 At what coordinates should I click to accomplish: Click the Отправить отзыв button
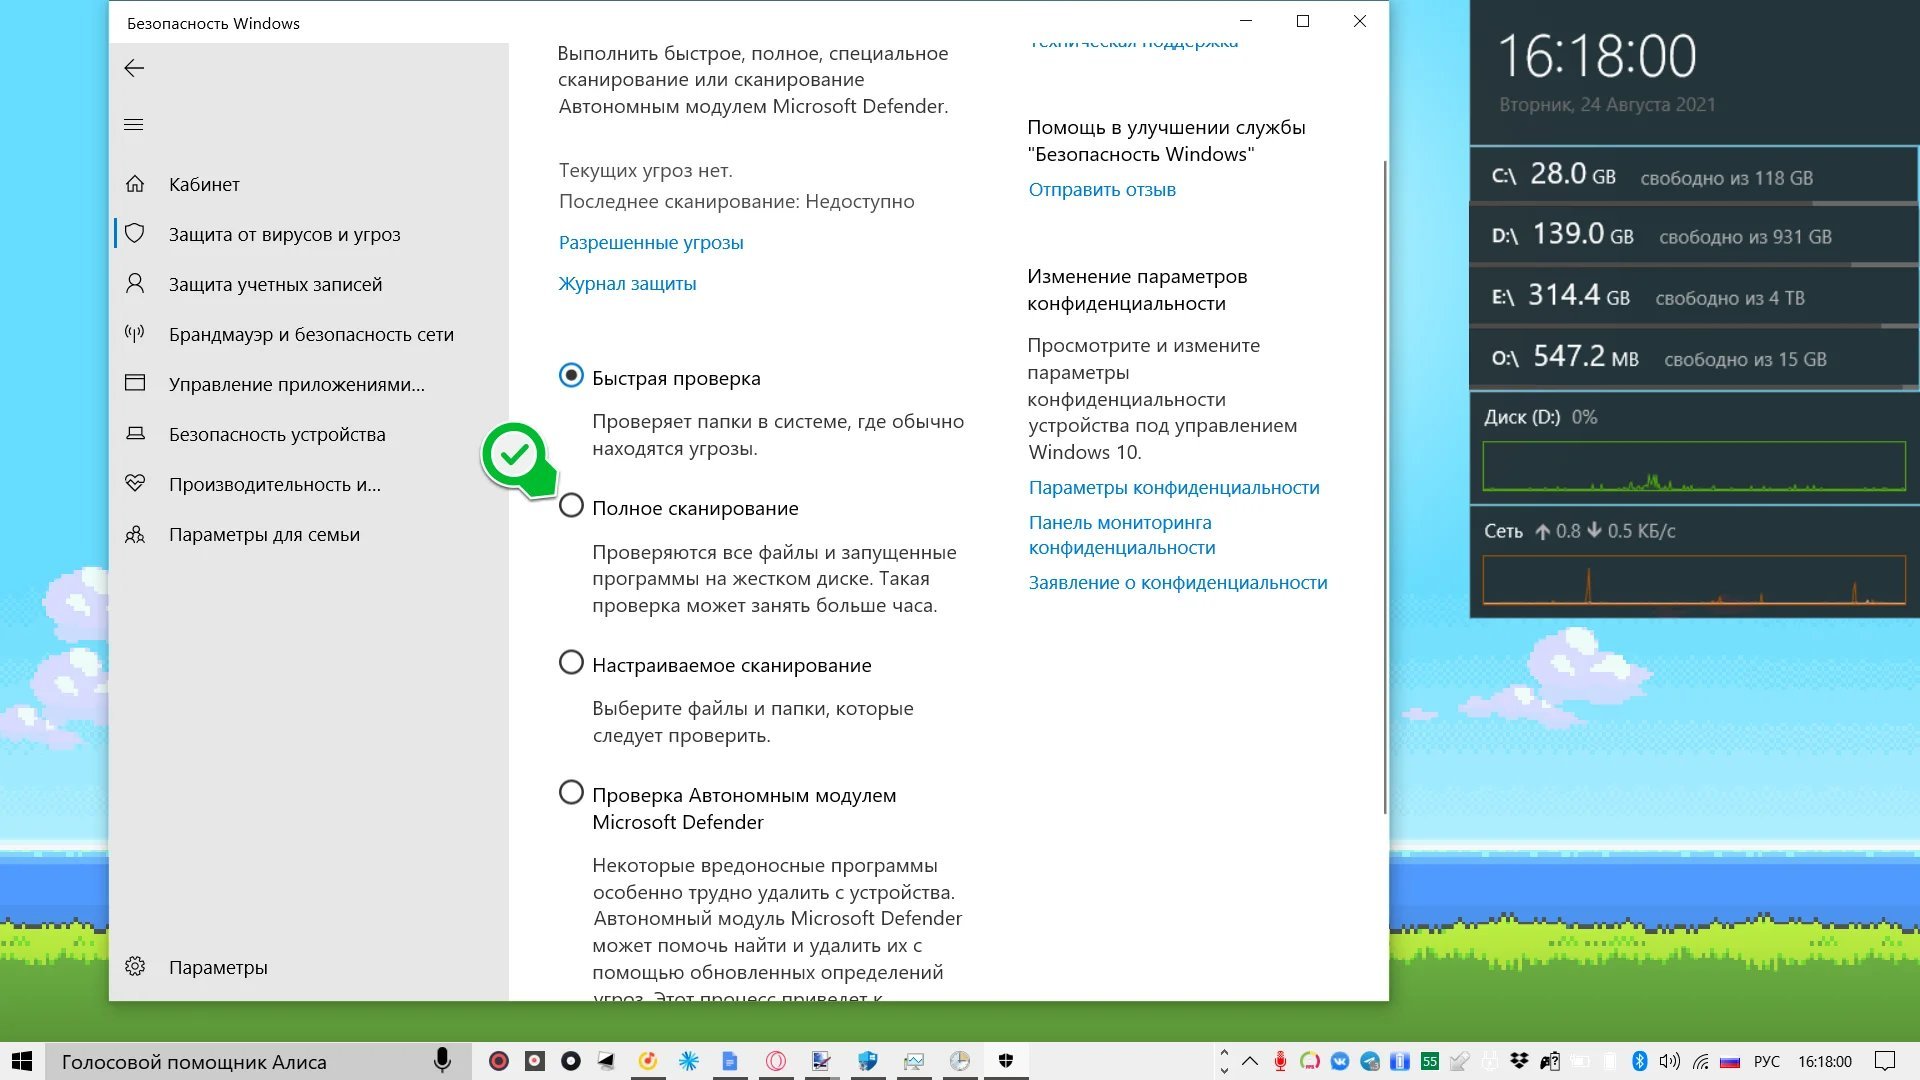pos(1102,189)
